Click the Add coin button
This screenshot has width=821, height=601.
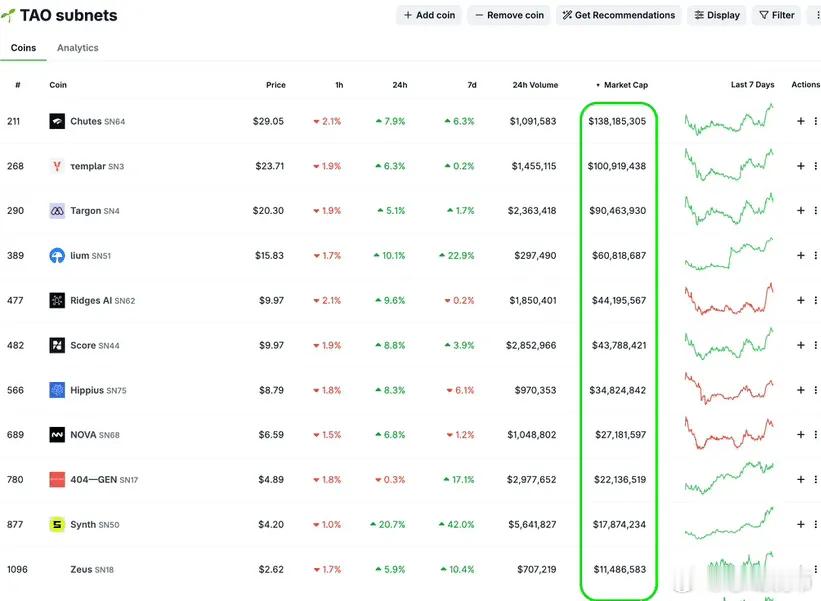tap(428, 15)
